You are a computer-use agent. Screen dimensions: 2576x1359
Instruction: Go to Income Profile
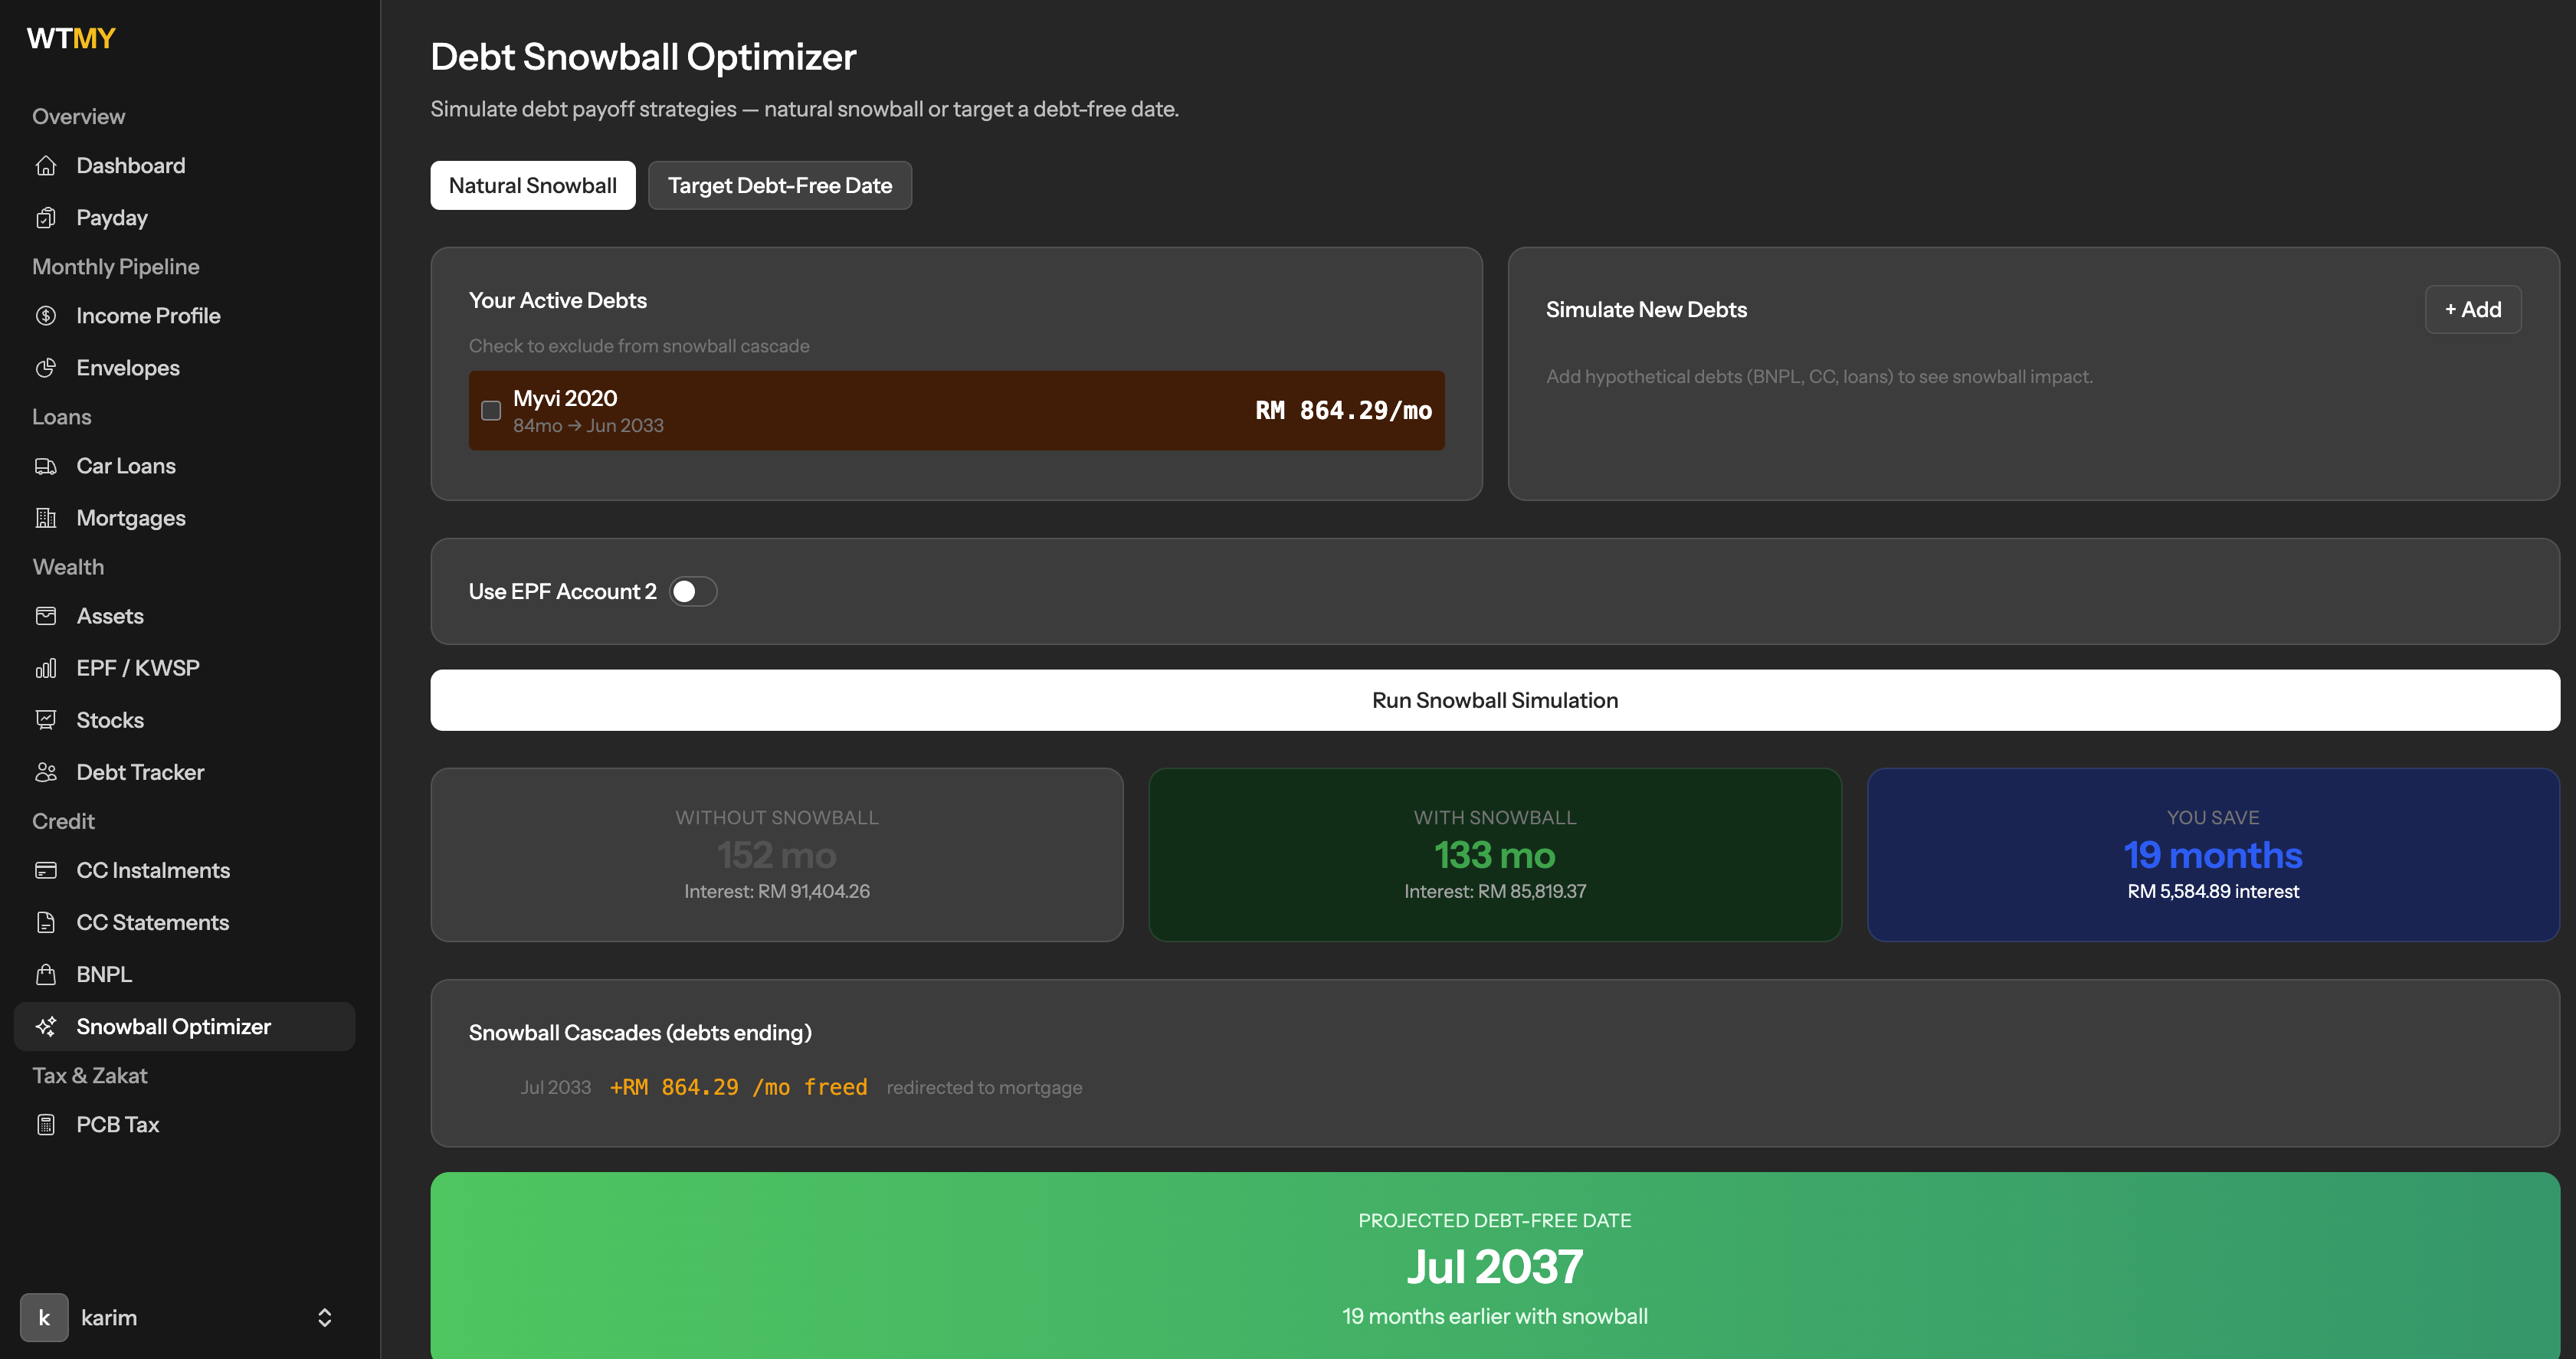point(185,316)
